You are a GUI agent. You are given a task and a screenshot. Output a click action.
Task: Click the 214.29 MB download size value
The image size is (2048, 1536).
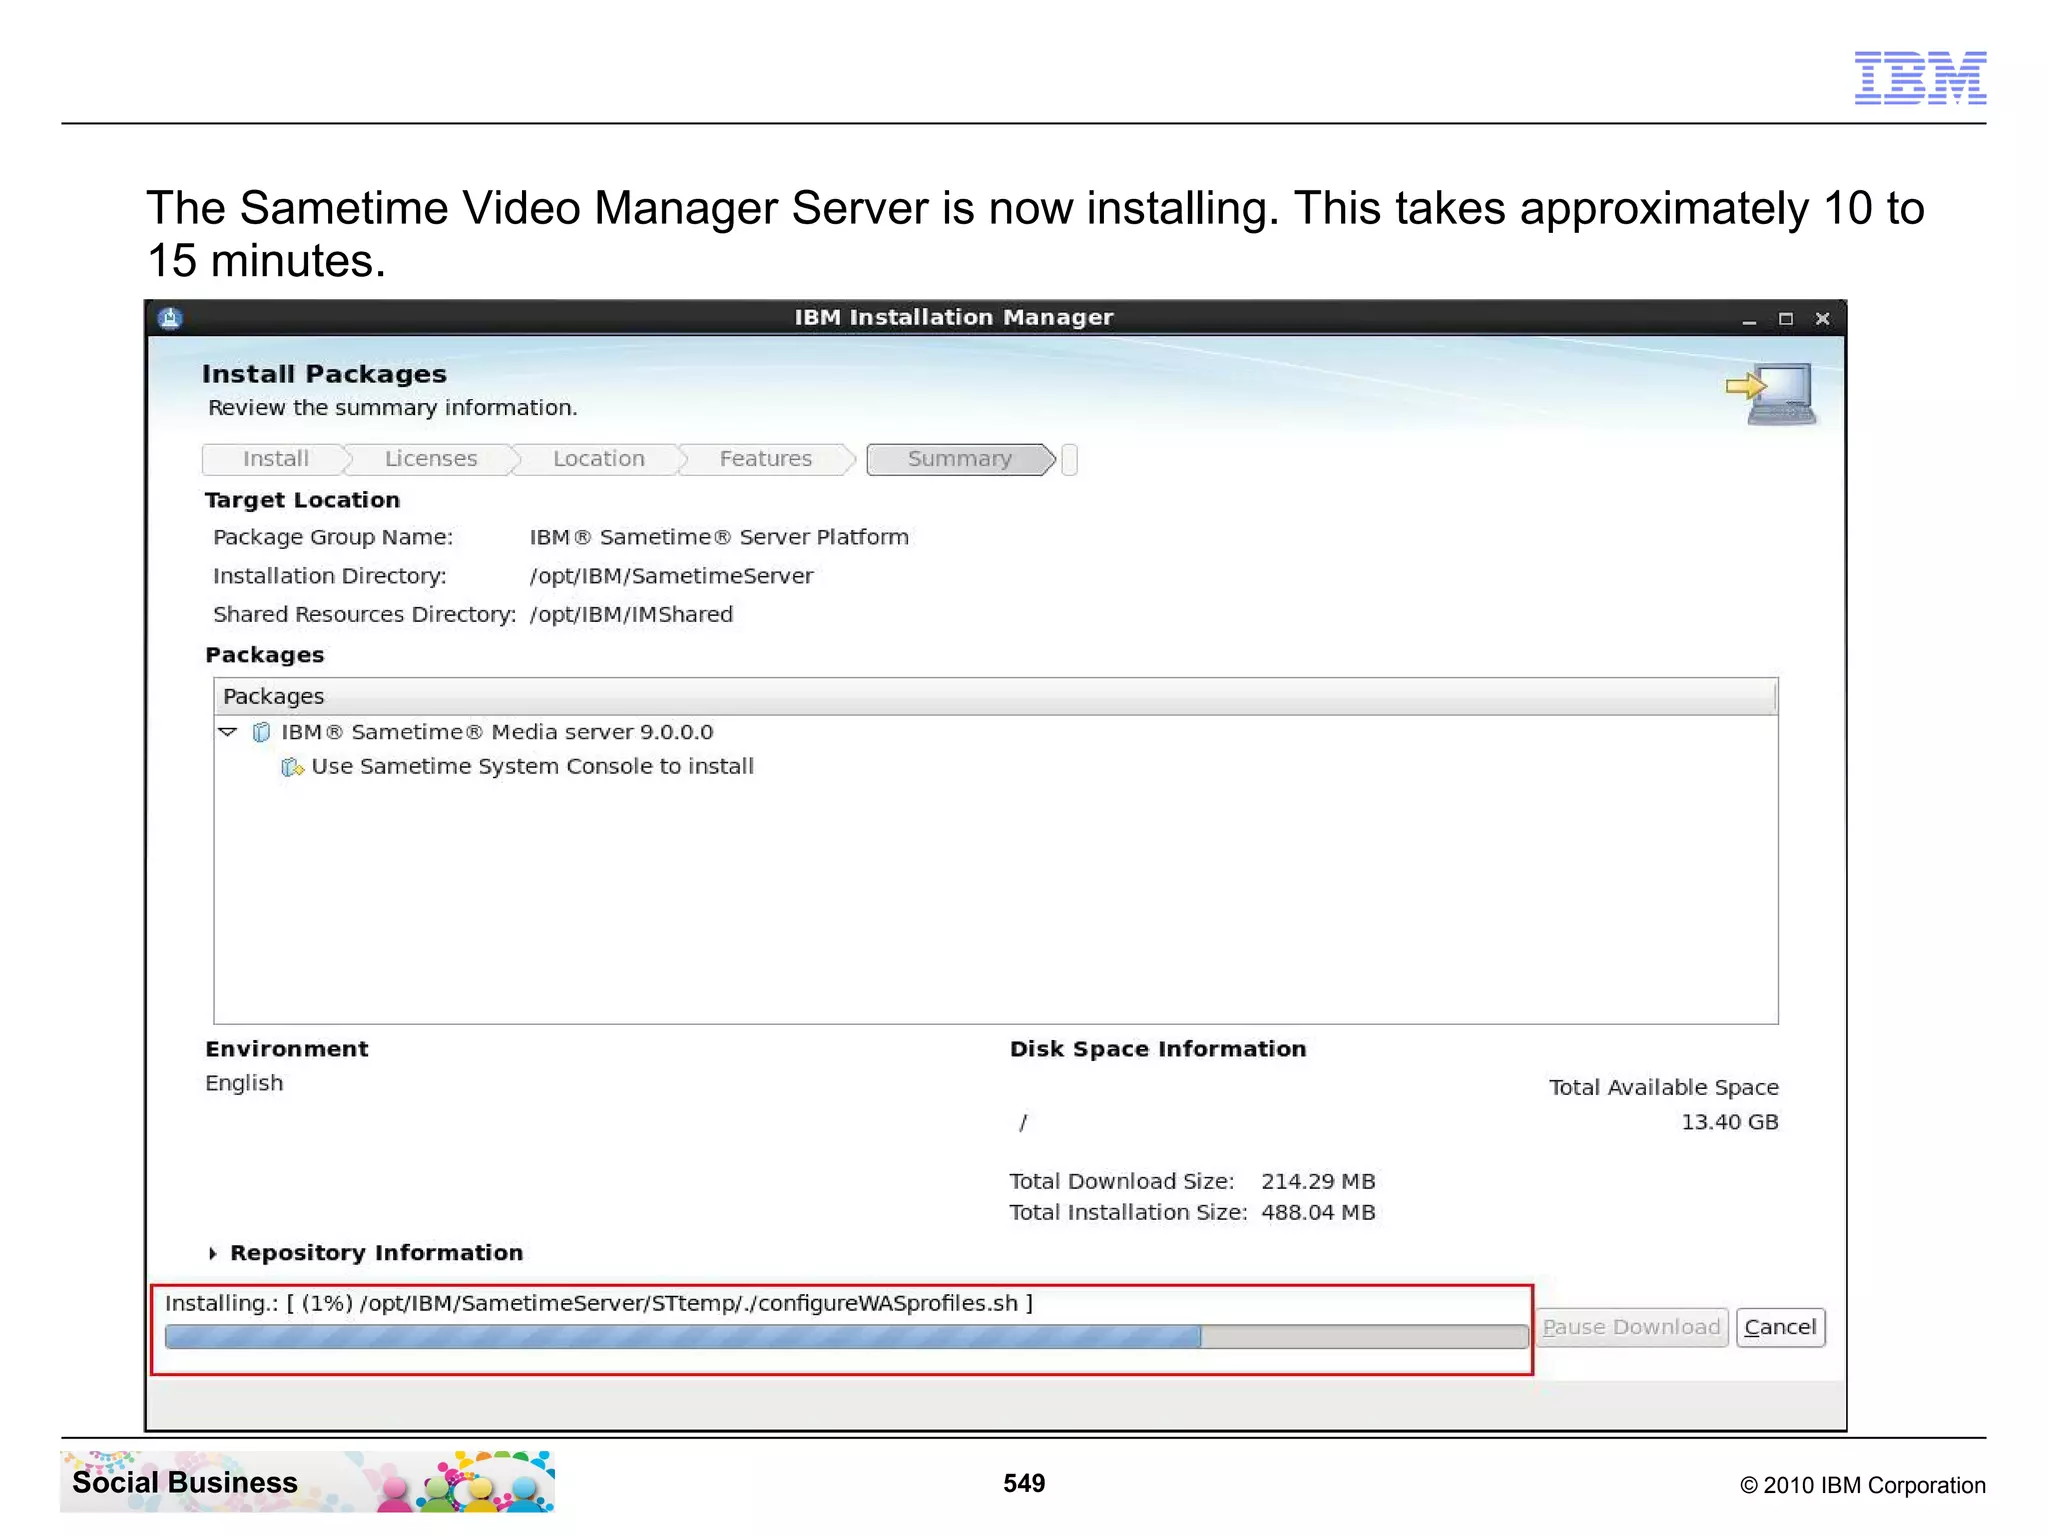point(1318,1181)
